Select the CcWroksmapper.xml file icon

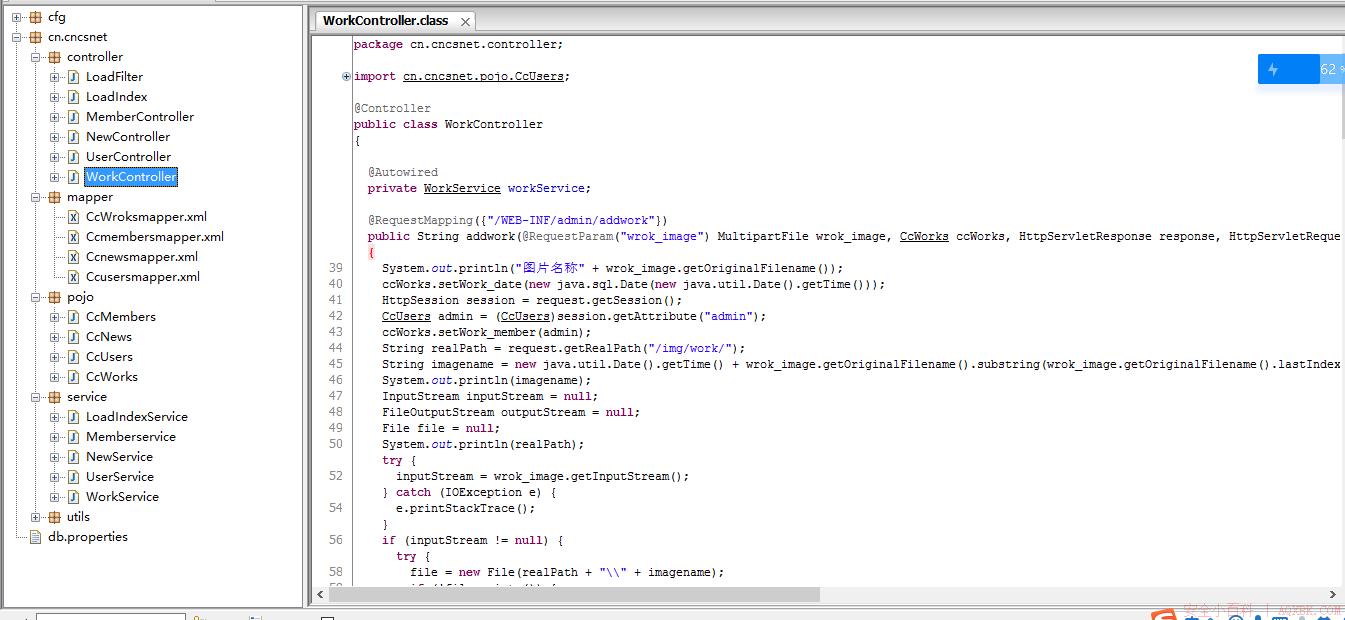73,217
